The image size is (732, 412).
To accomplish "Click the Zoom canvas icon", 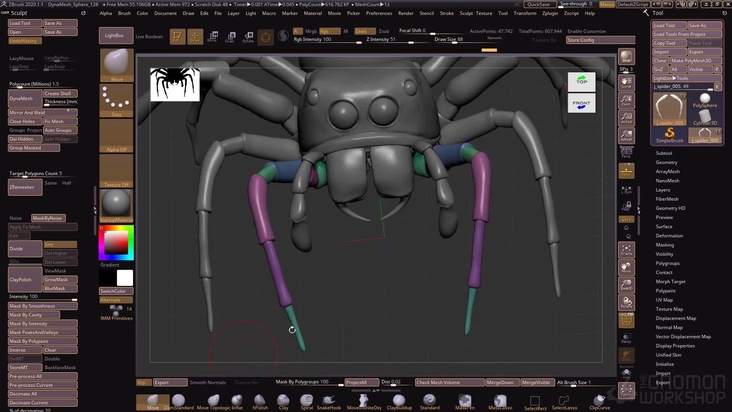I will point(626,100).
